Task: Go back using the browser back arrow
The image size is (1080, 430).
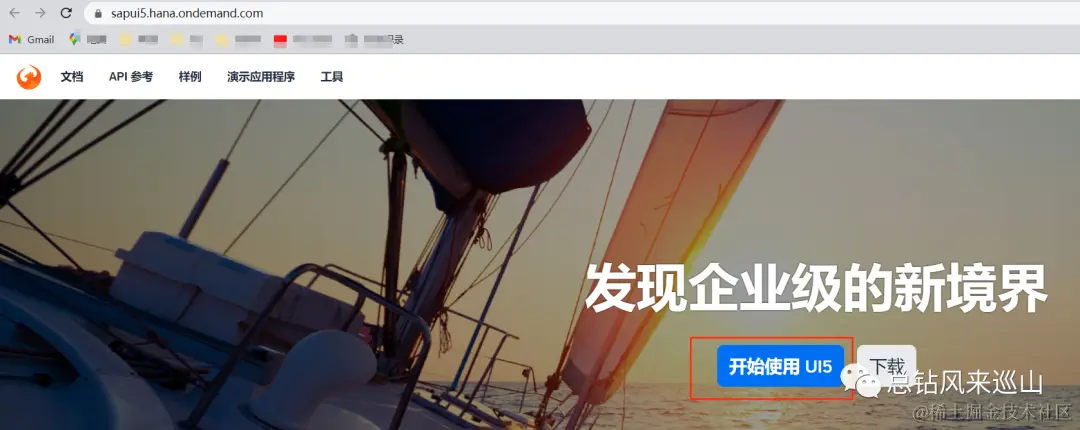Action: click(14, 13)
